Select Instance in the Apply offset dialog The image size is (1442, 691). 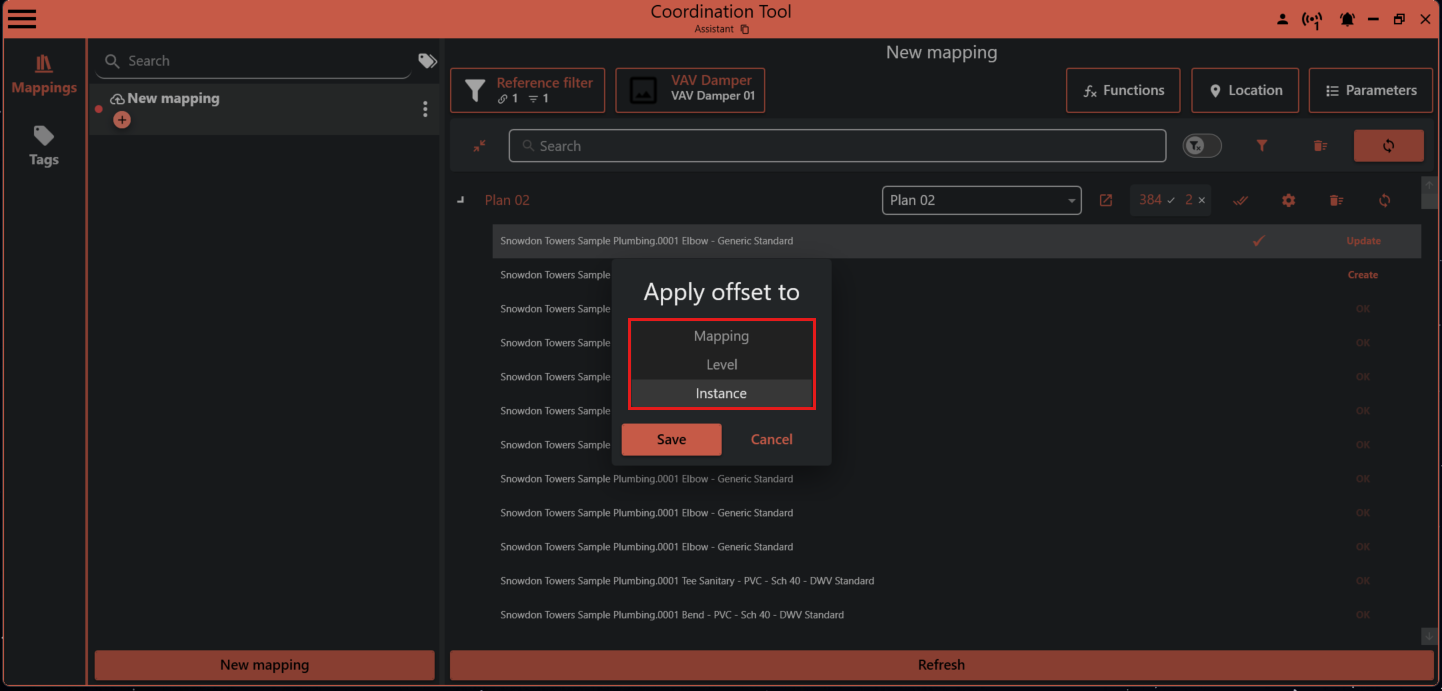pyautogui.click(x=721, y=393)
